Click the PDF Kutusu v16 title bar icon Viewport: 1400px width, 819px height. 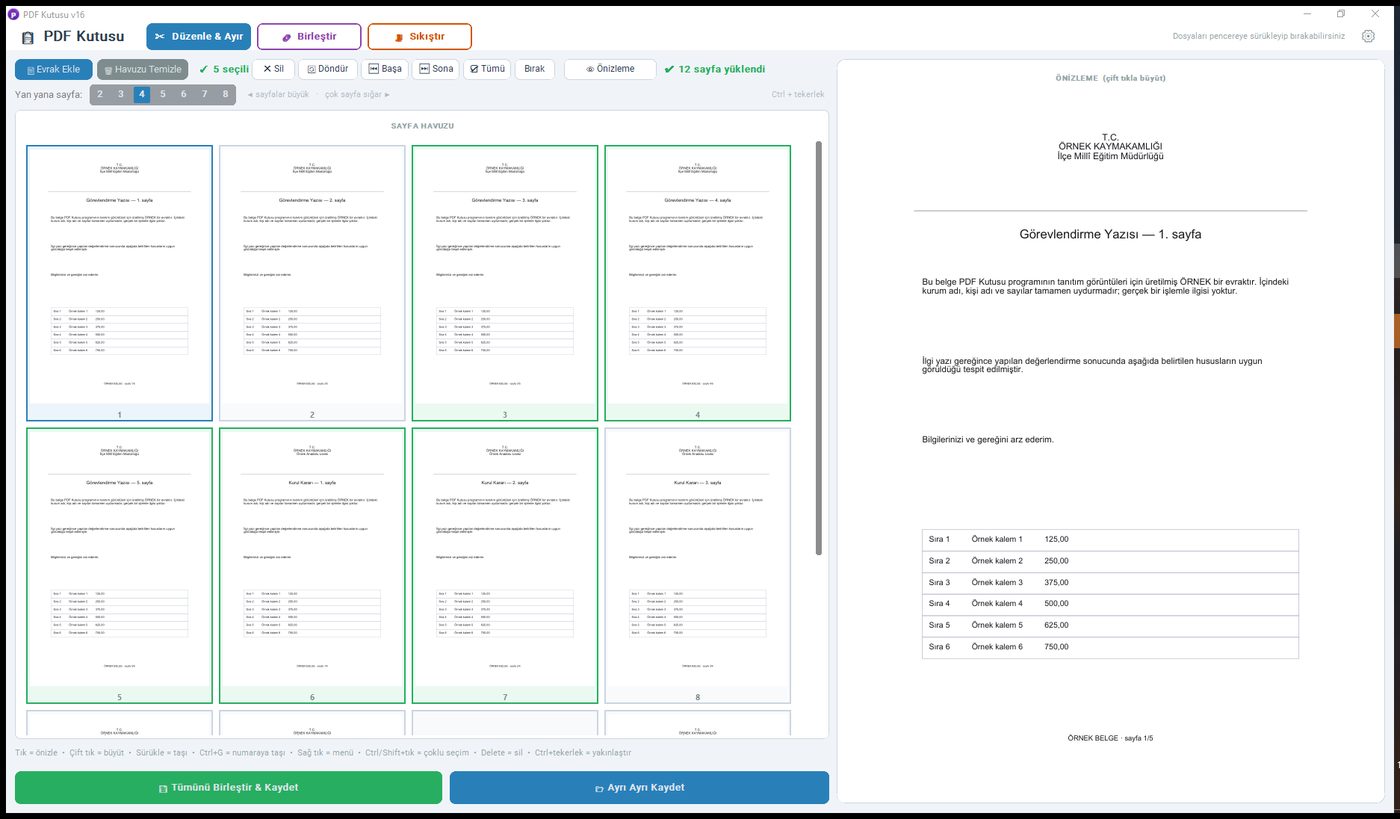pos(13,14)
